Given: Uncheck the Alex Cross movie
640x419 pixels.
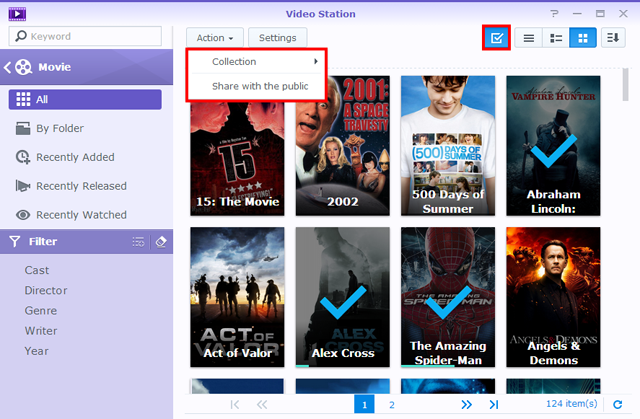Looking at the screenshot, I should (x=342, y=297).
